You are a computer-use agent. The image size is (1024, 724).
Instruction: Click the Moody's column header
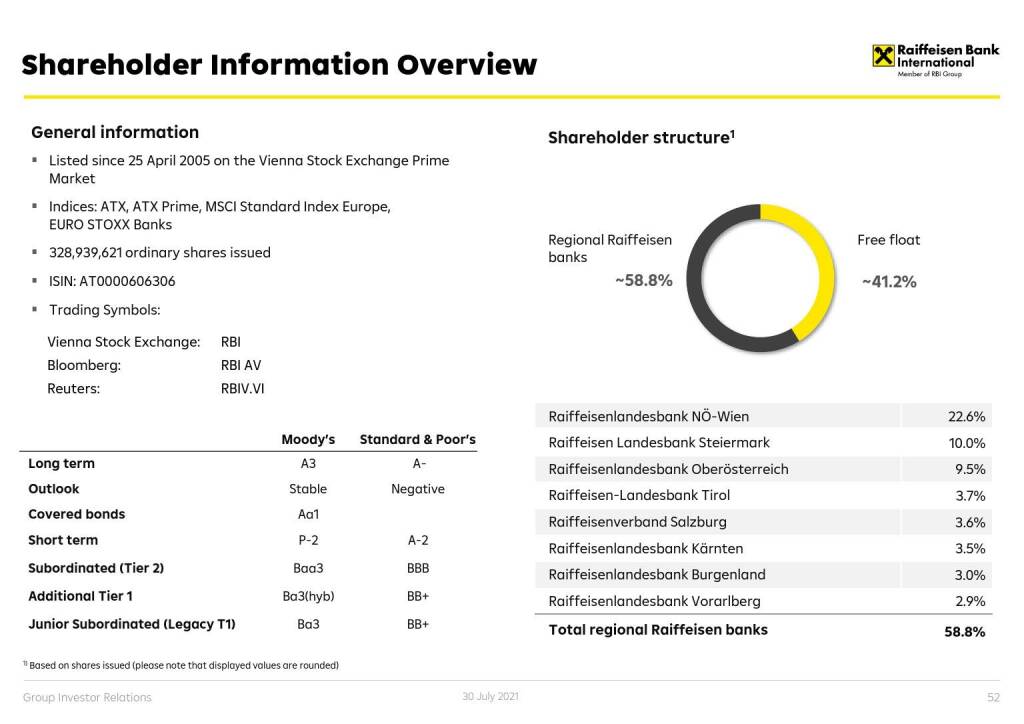coord(308,439)
